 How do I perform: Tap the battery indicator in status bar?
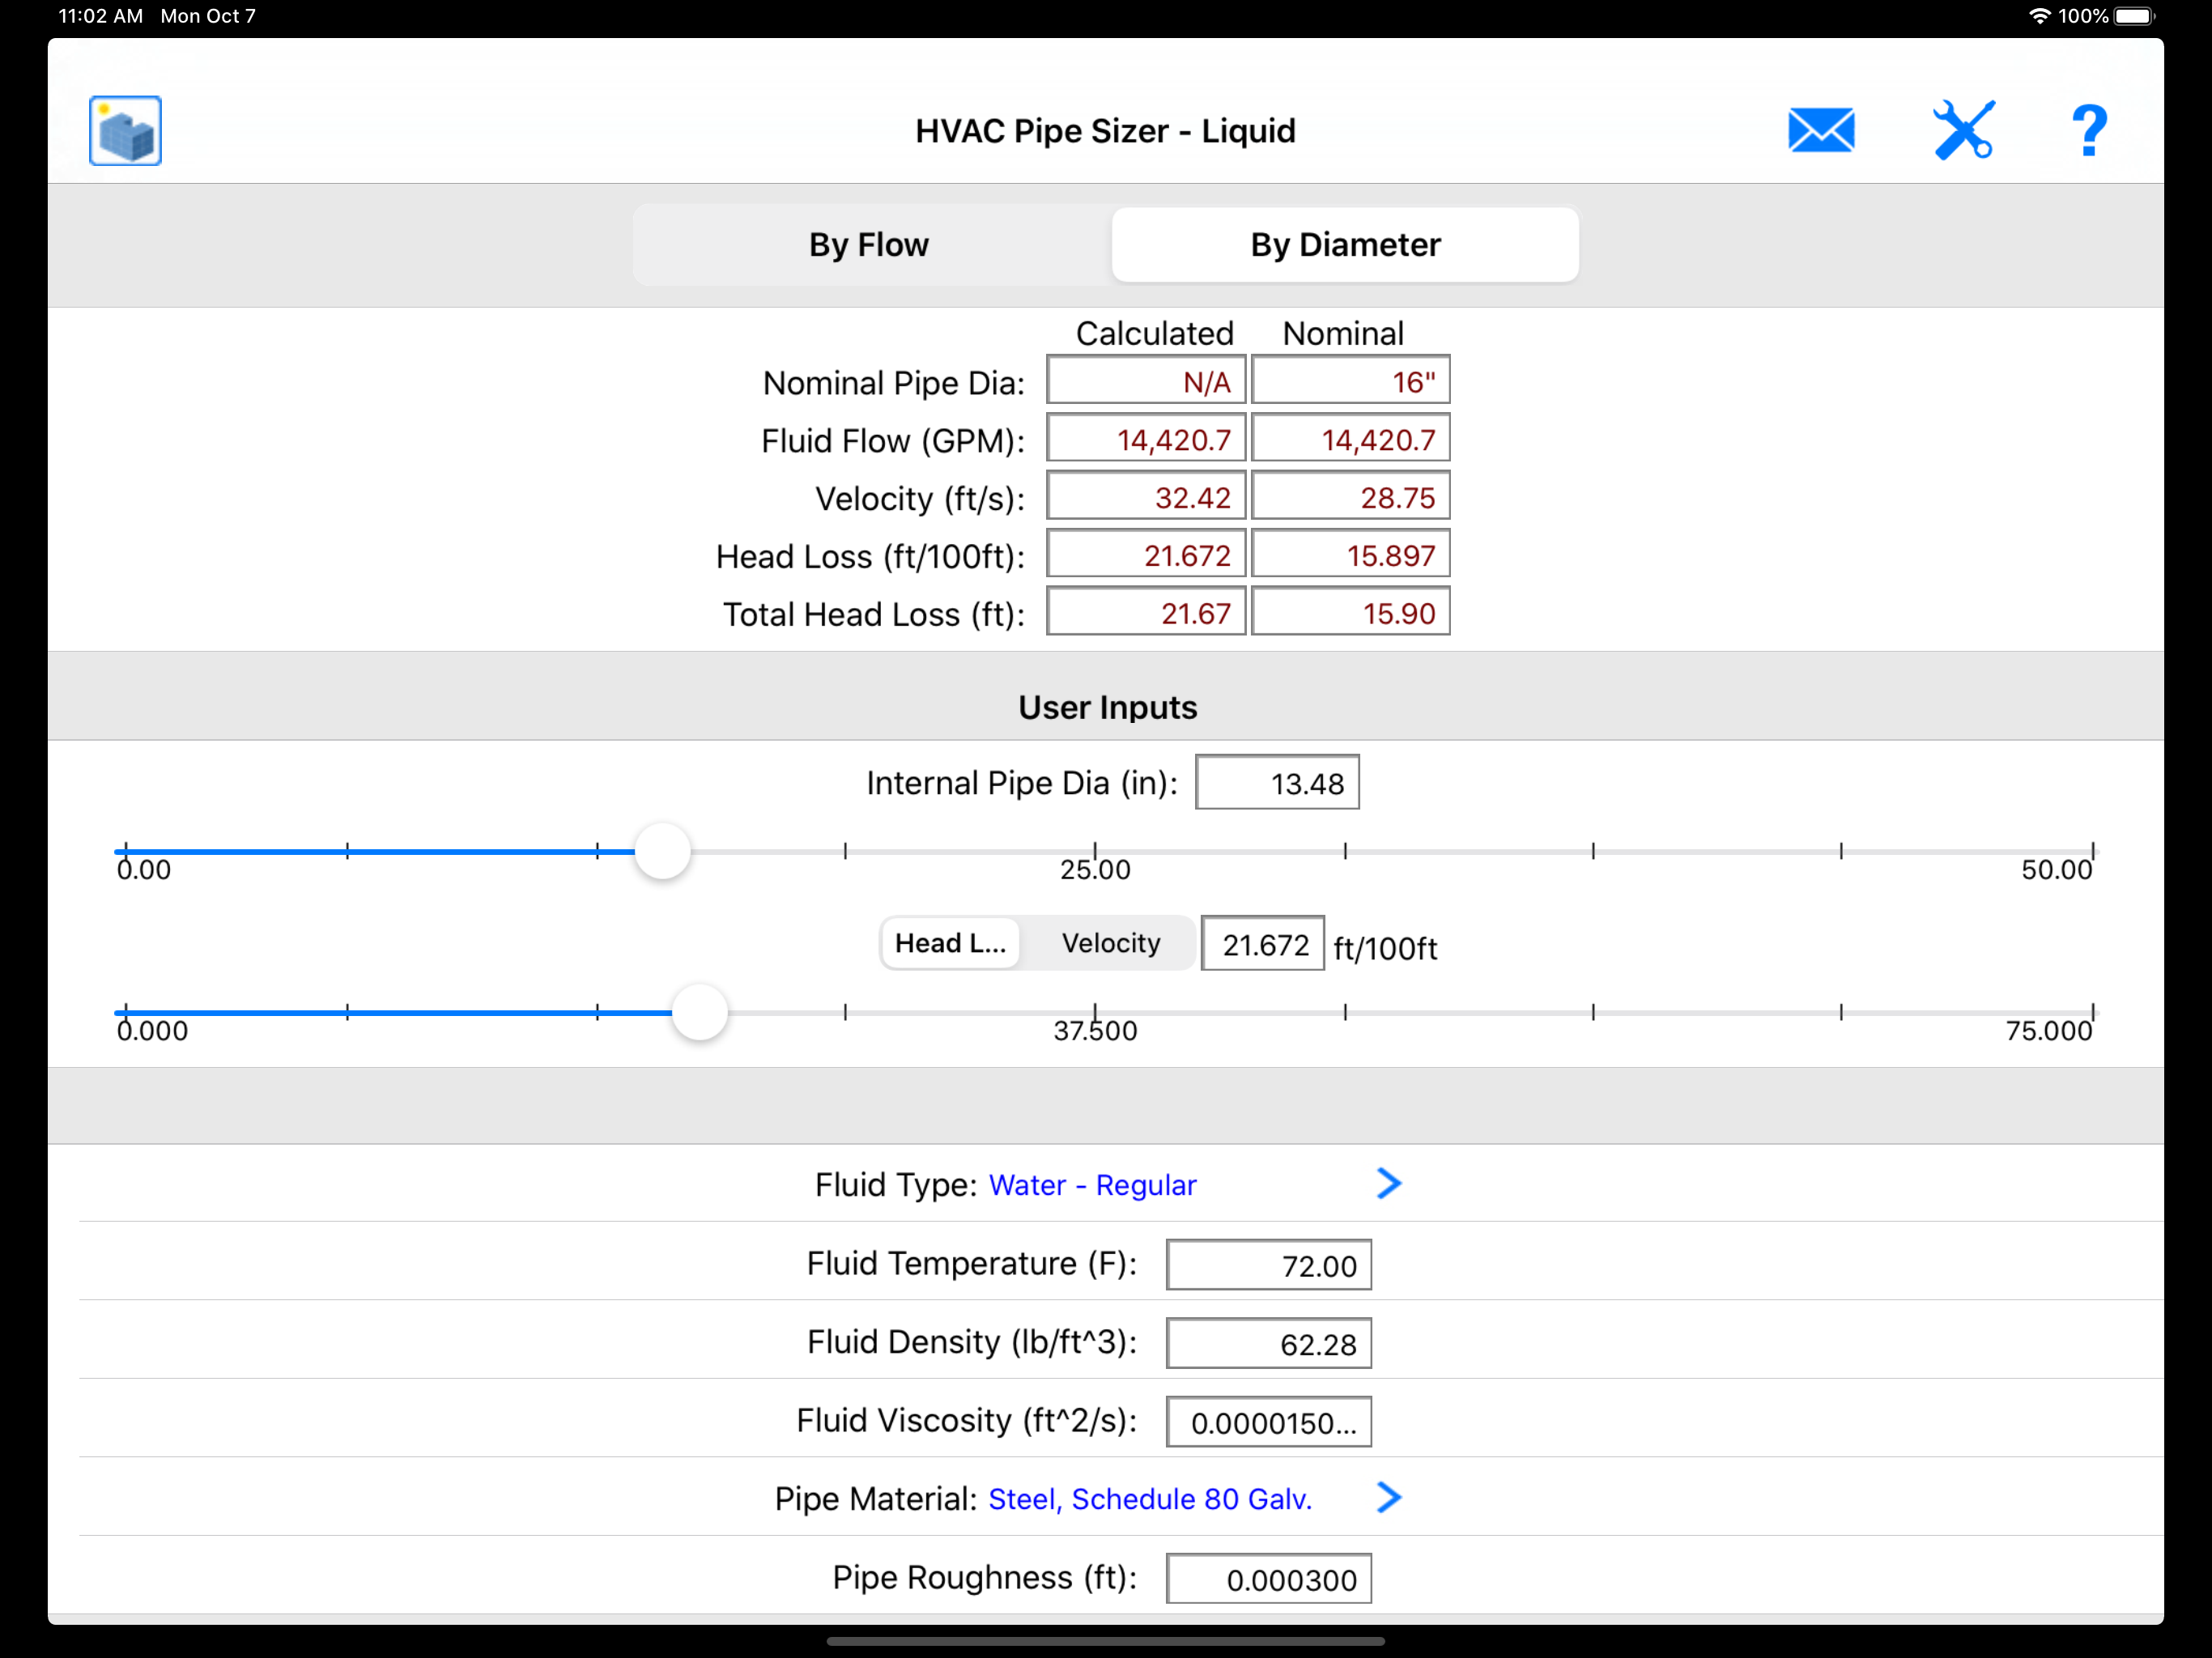2133,16
